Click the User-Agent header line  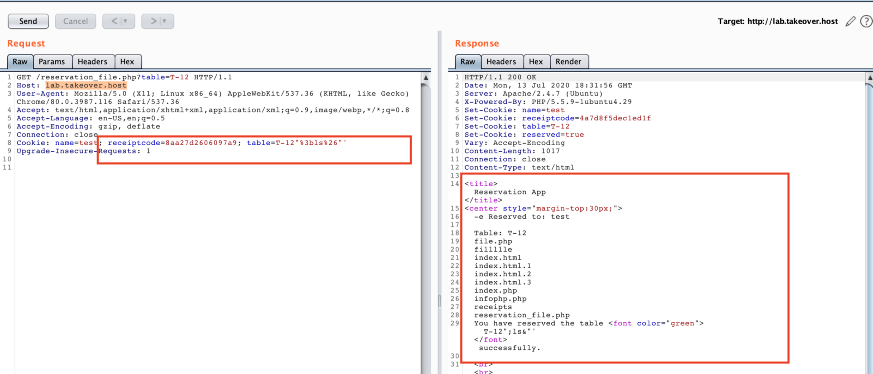coord(213,98)
